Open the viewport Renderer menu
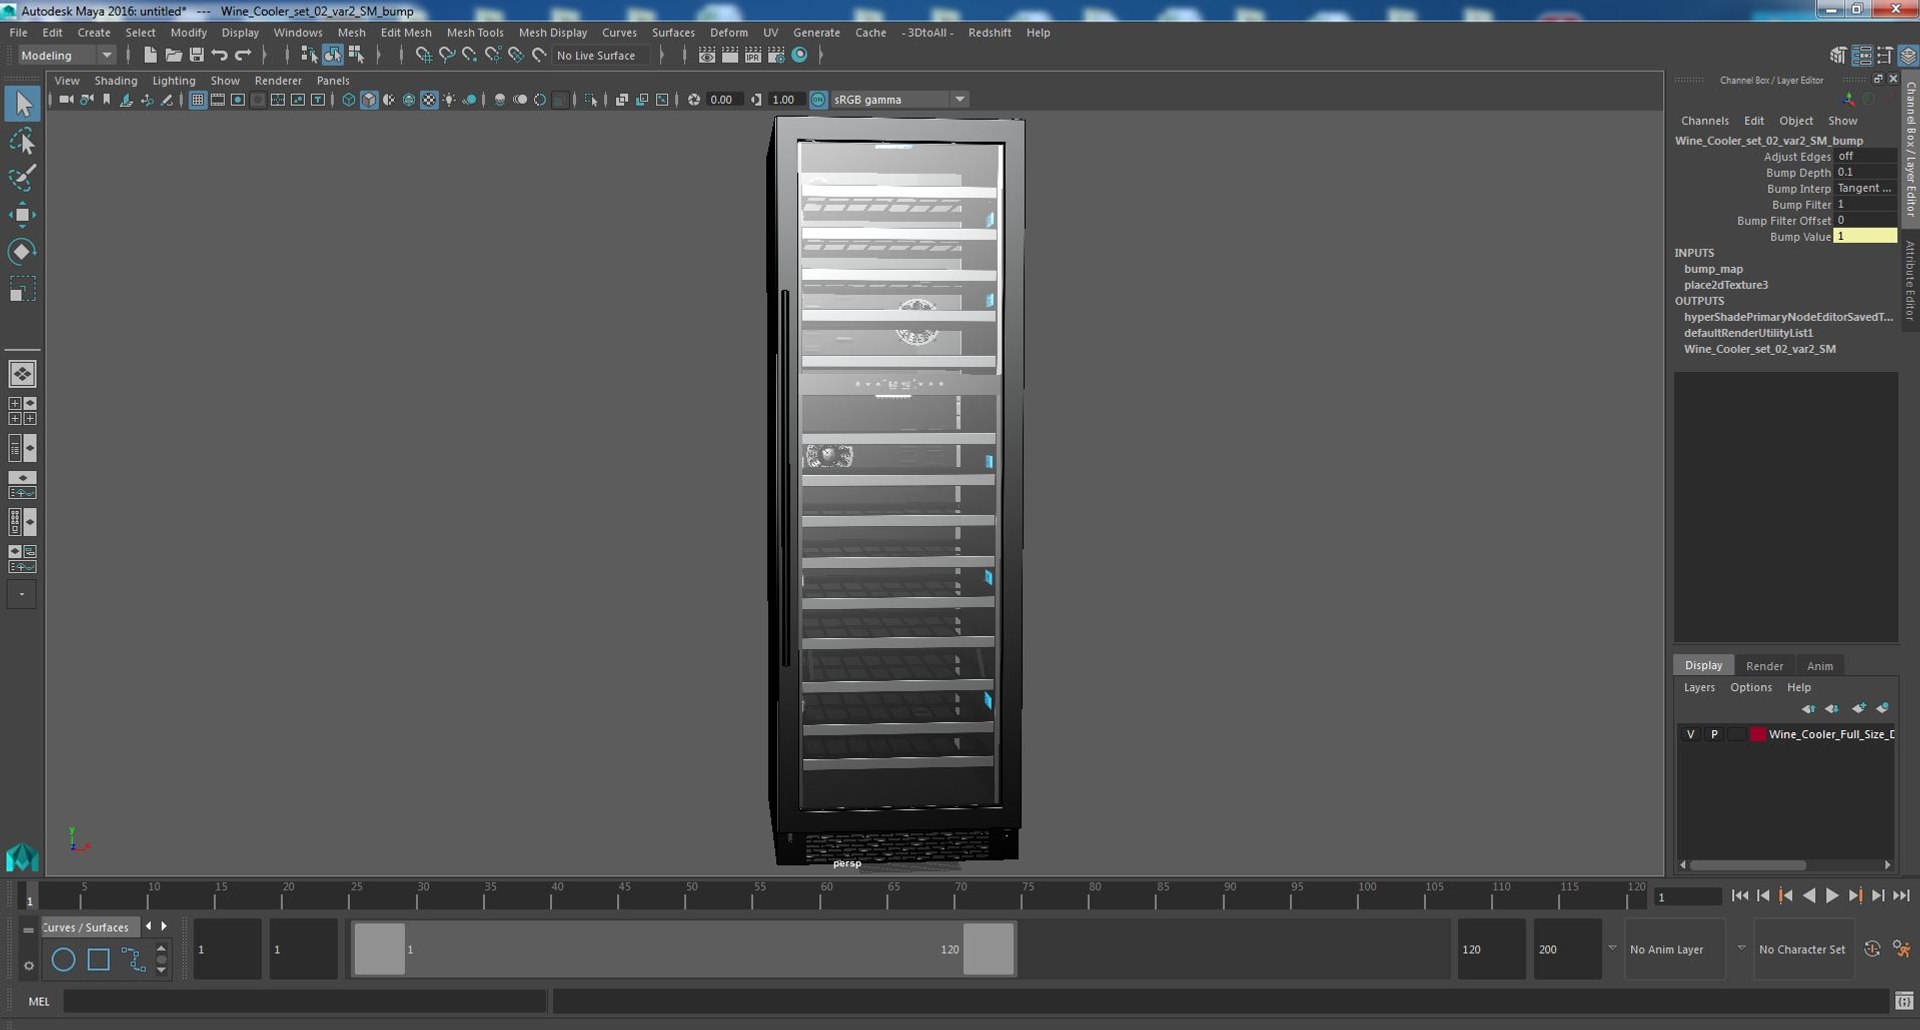Viewport: 1920px width, 1030px height. pyautogui.click(x=278, y=81)
